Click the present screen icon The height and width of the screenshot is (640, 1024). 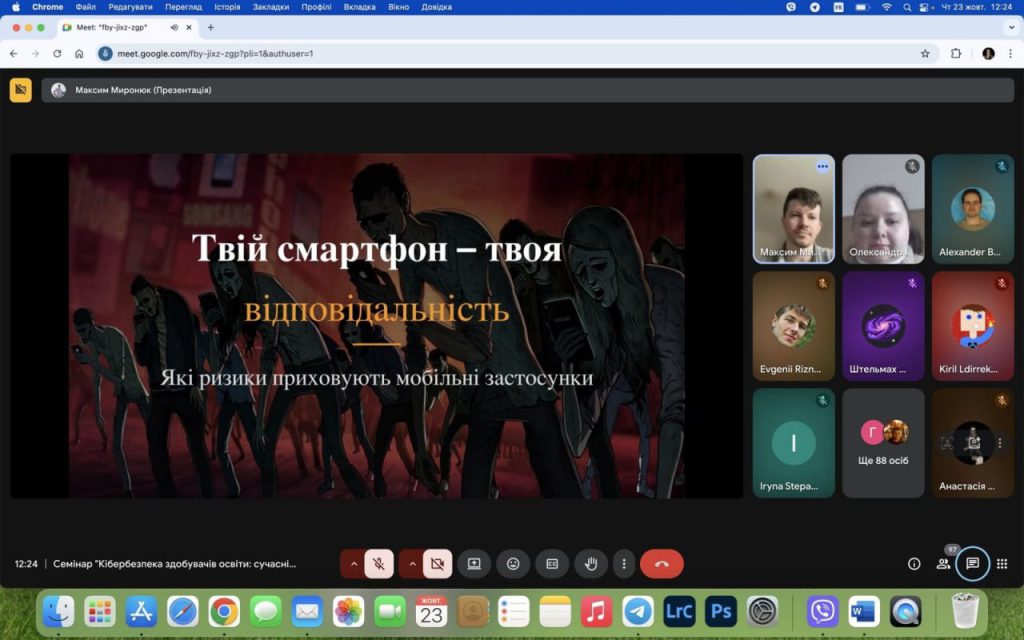point(474,564)
